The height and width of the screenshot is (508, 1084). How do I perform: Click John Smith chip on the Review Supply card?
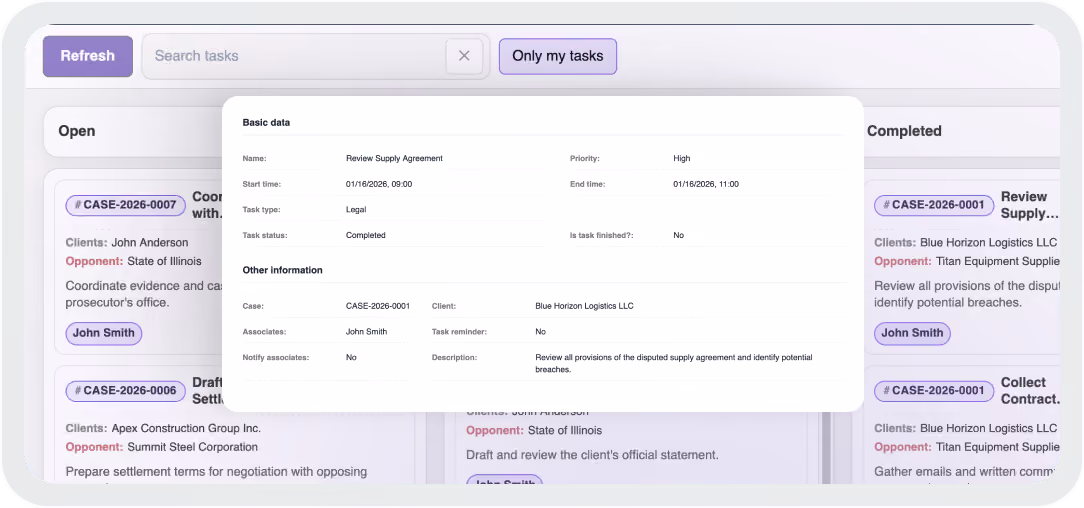click(x=912, y=333)
